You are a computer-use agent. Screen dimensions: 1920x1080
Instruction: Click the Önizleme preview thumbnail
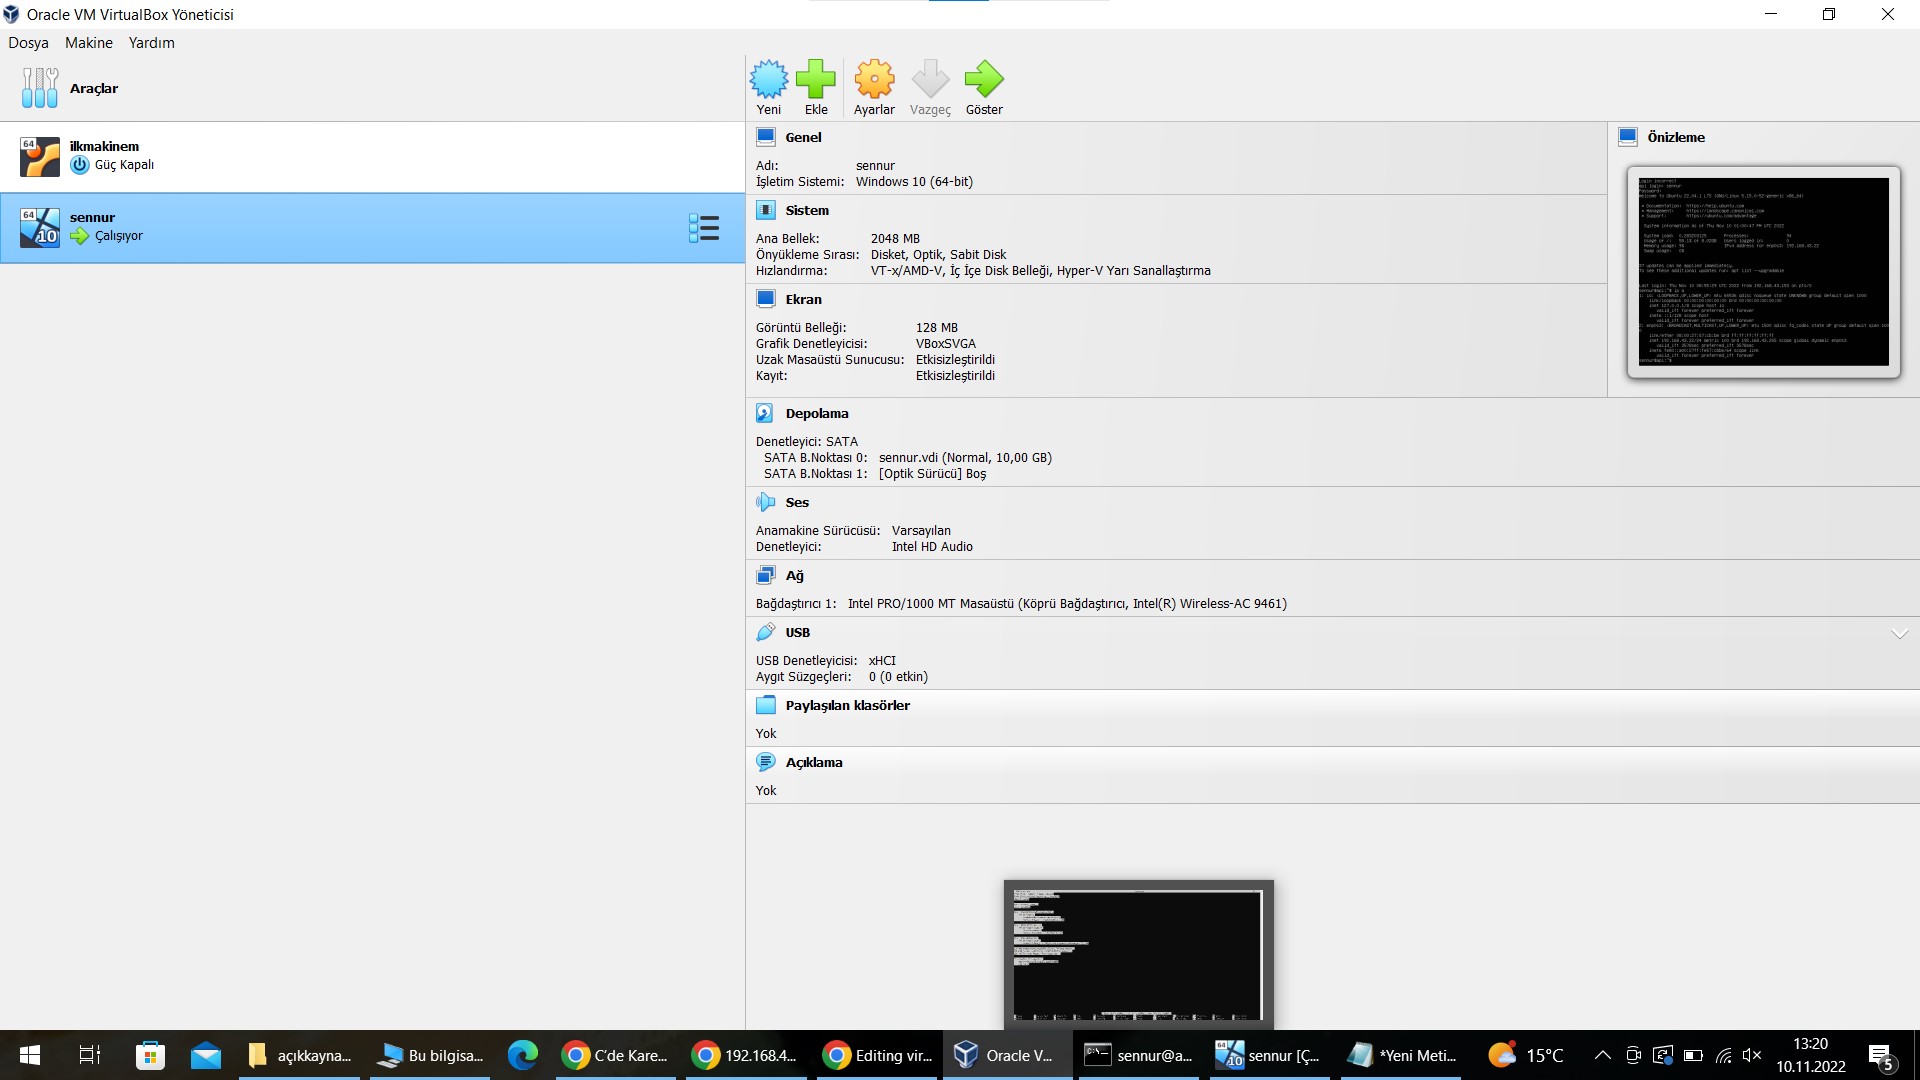1763,272
